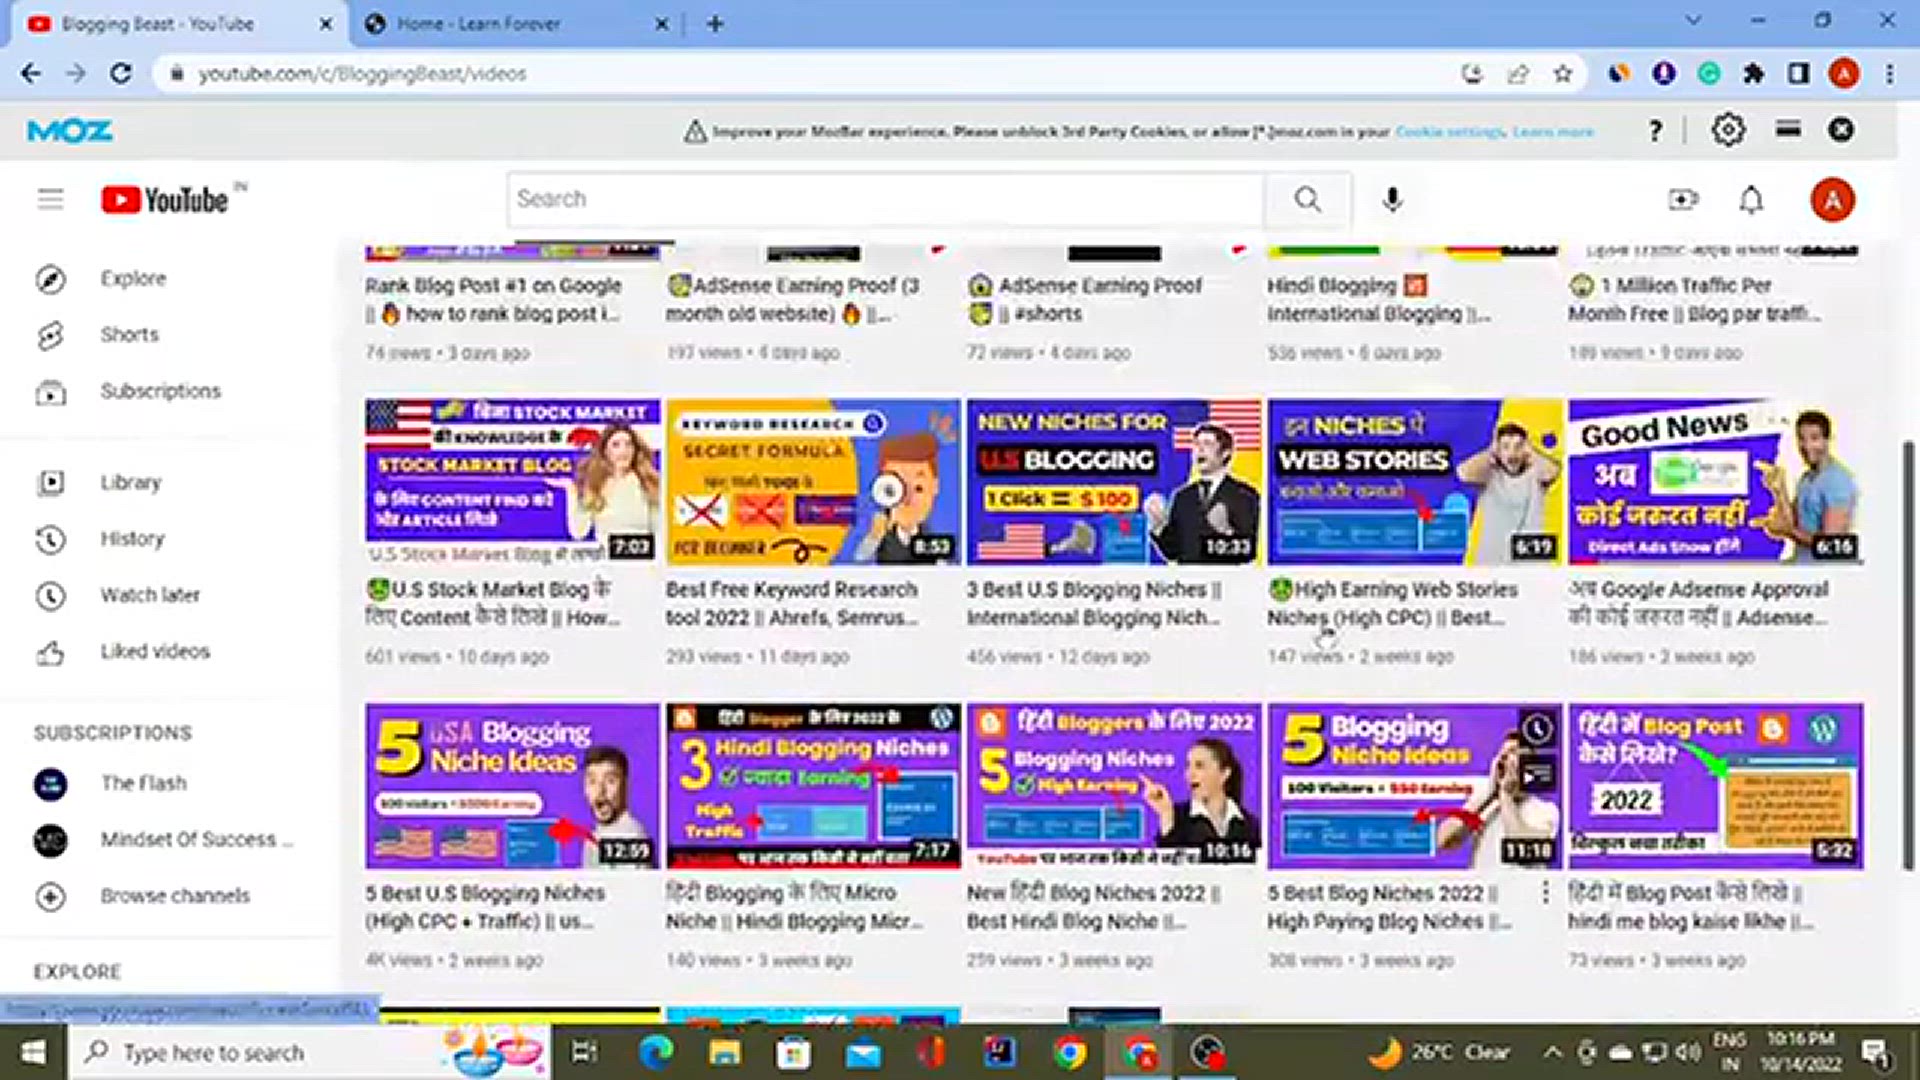1920x1080 pixels.
Task: Click the page vertical scrollbar
Action: point(1909,655)
